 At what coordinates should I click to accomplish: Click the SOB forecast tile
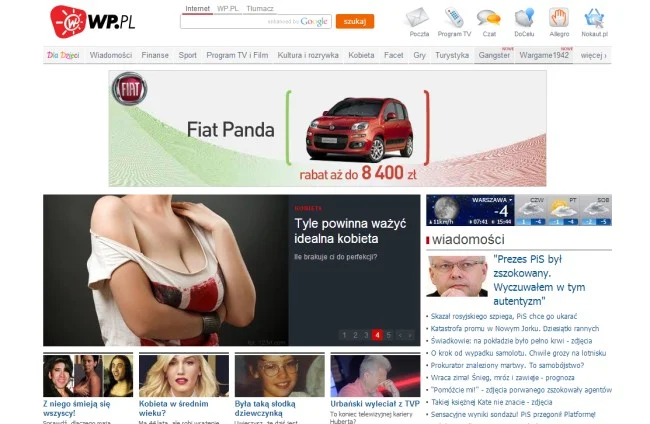596,210
